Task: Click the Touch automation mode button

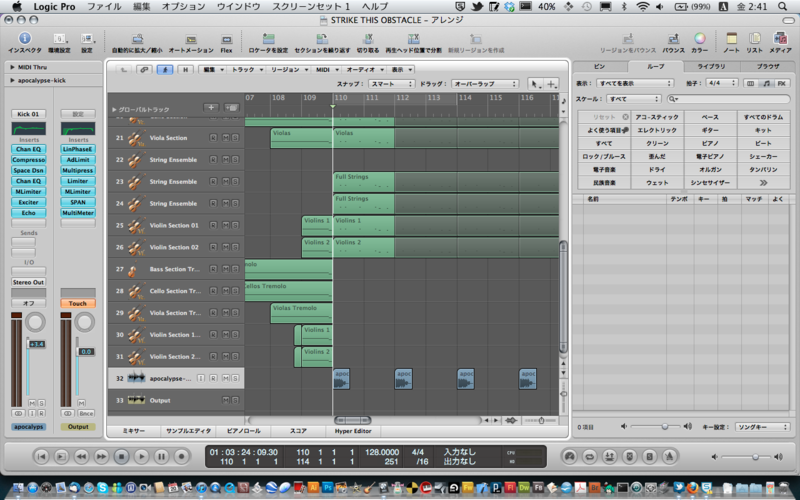Action: [x=78, y=303]
